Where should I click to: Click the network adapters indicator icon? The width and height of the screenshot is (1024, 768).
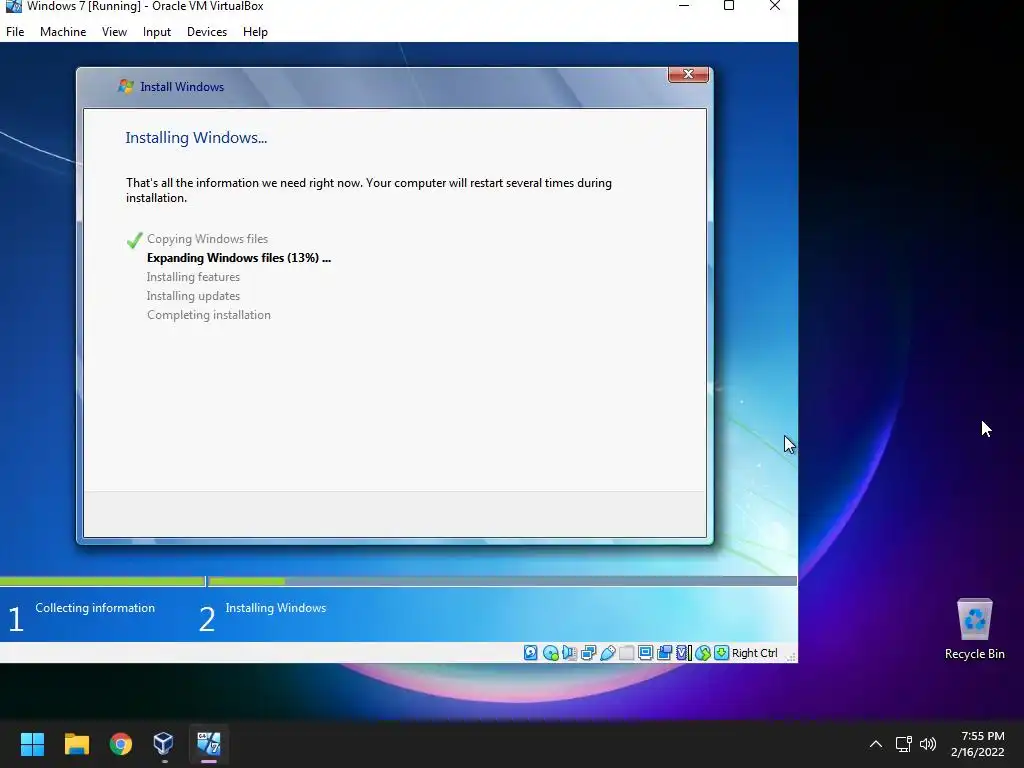pyautogui.click(x=588, y=652)
